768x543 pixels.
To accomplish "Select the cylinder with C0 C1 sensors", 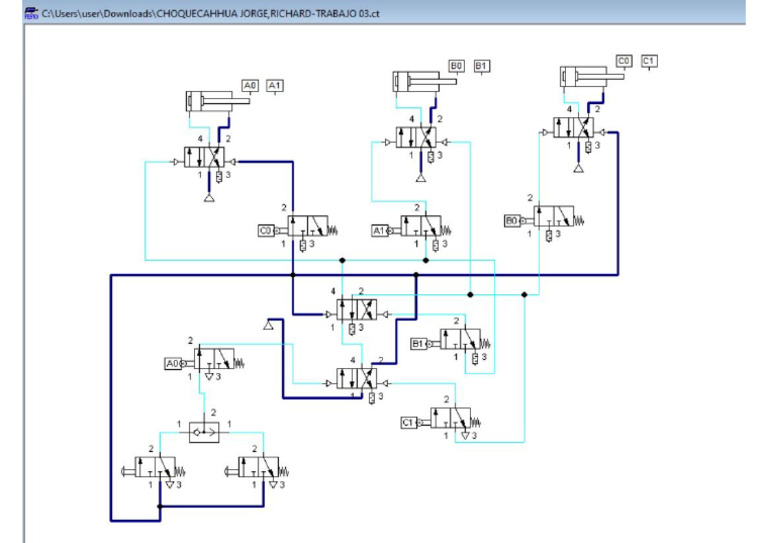I will click(592, 77).
